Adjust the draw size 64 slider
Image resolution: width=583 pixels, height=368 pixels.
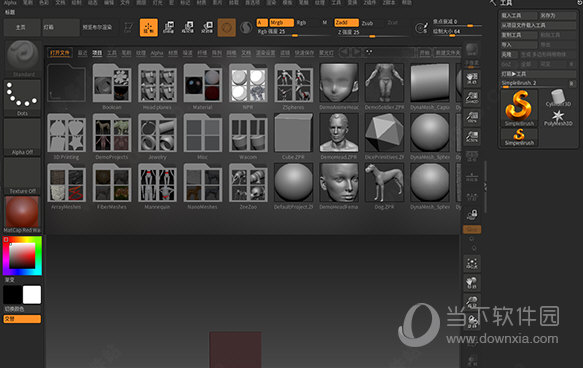(457, 32)
